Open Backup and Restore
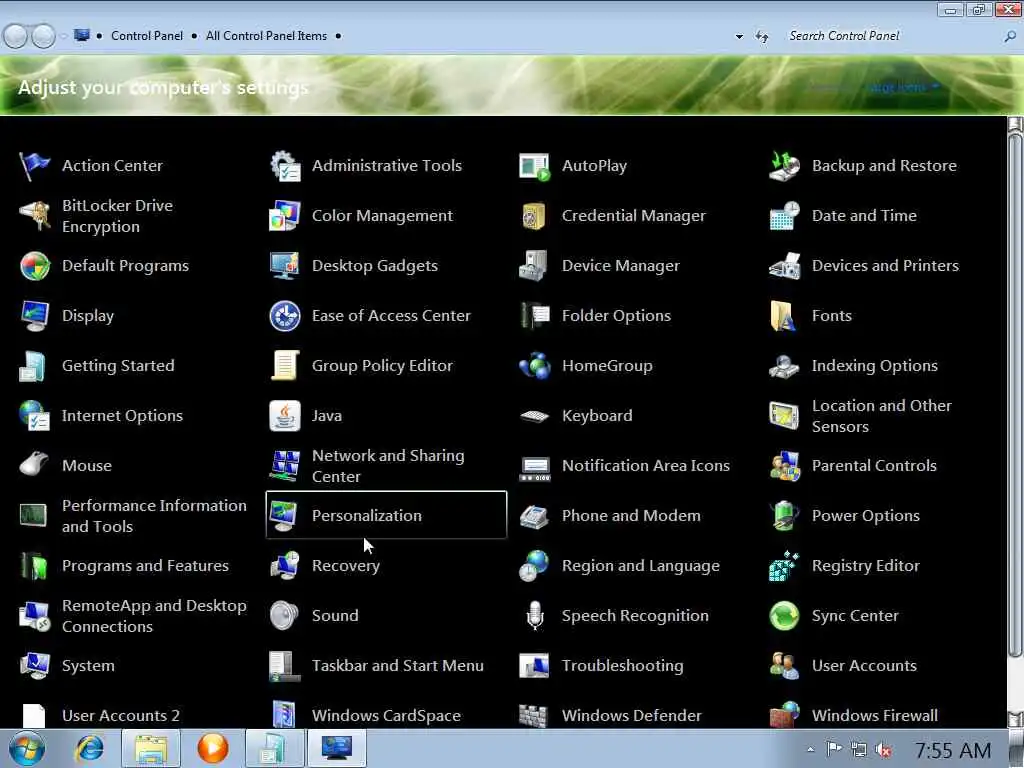Viewport: 1024px width, 768px height. (x=863, y=166)
